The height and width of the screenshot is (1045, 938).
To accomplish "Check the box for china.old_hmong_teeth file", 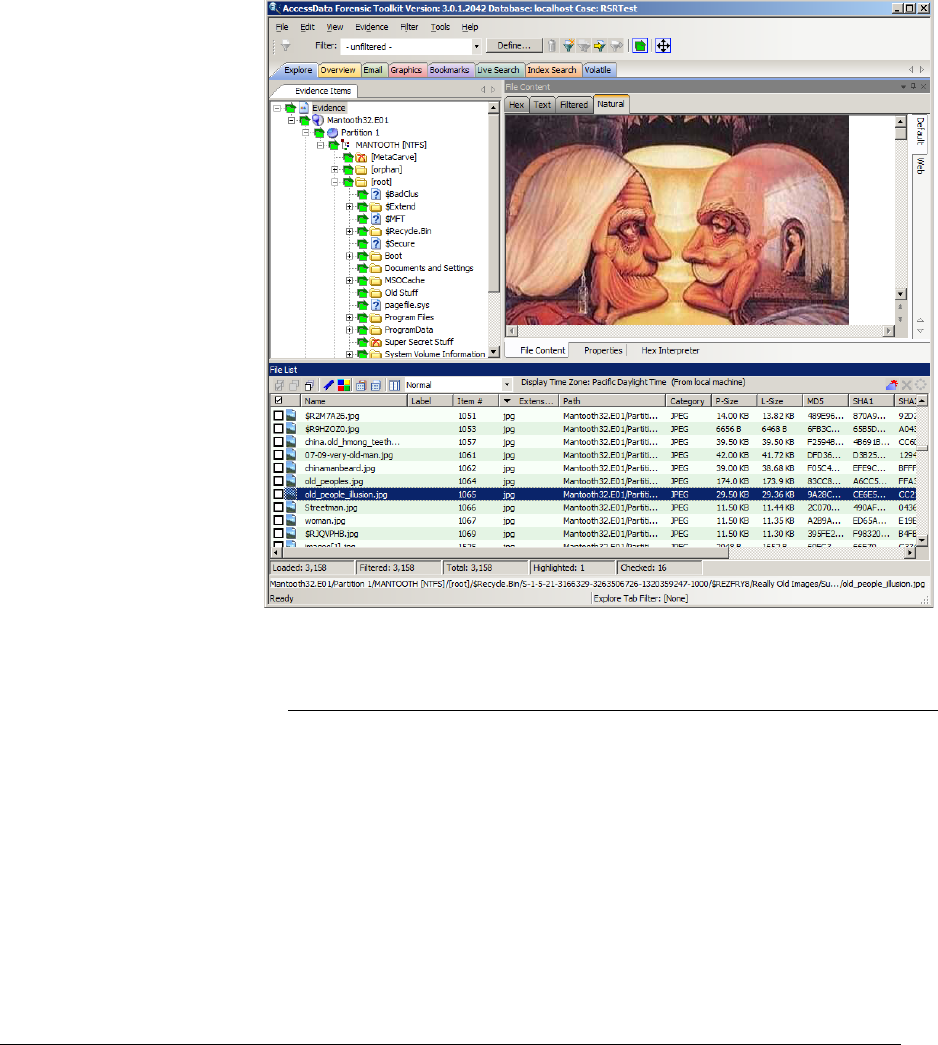I will [278, 442].
